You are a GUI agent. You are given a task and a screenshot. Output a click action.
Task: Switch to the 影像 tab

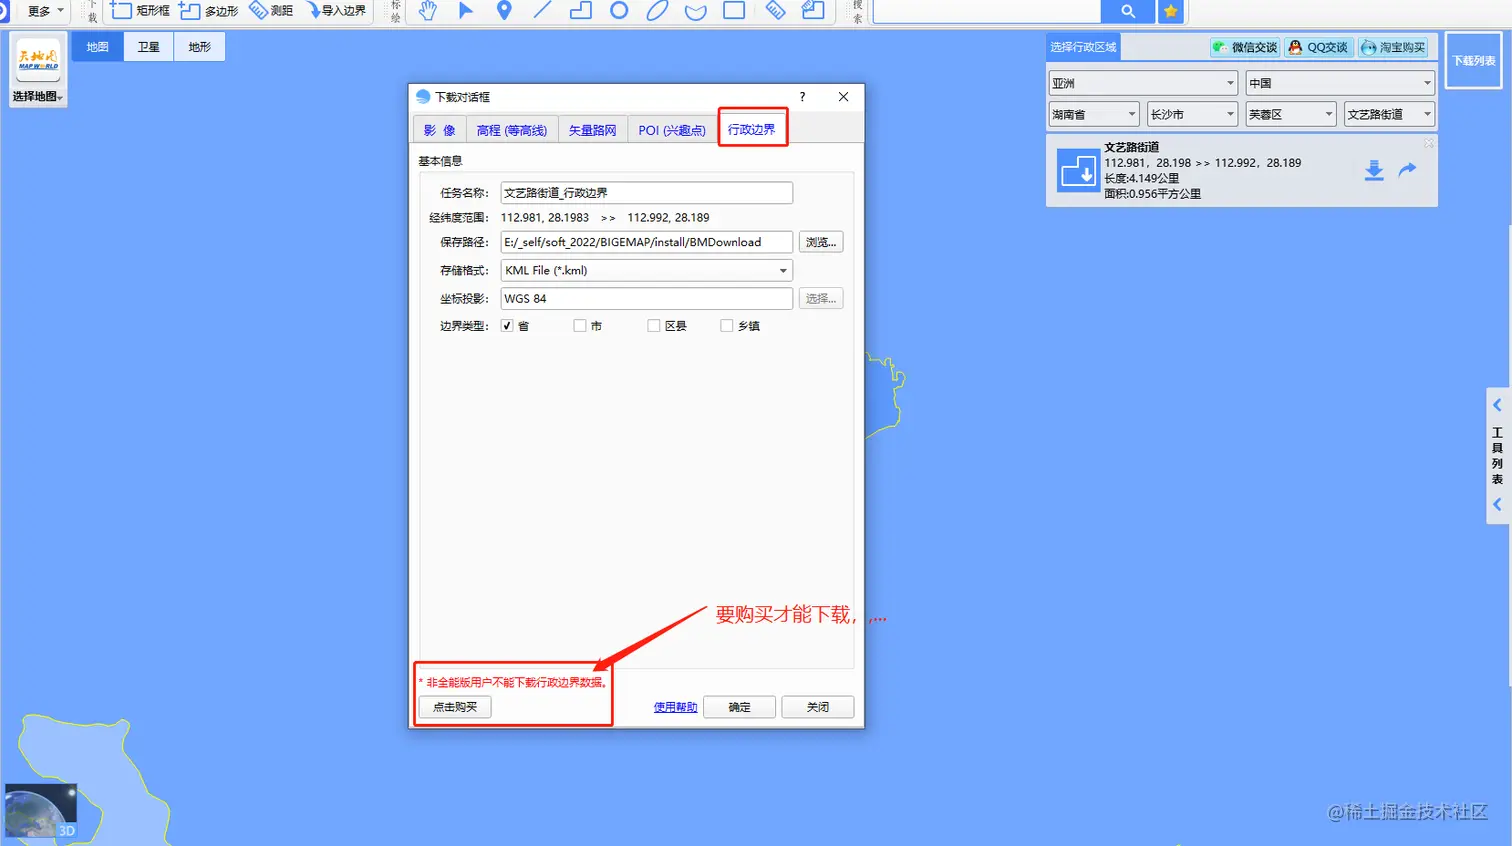pos(439,130)
